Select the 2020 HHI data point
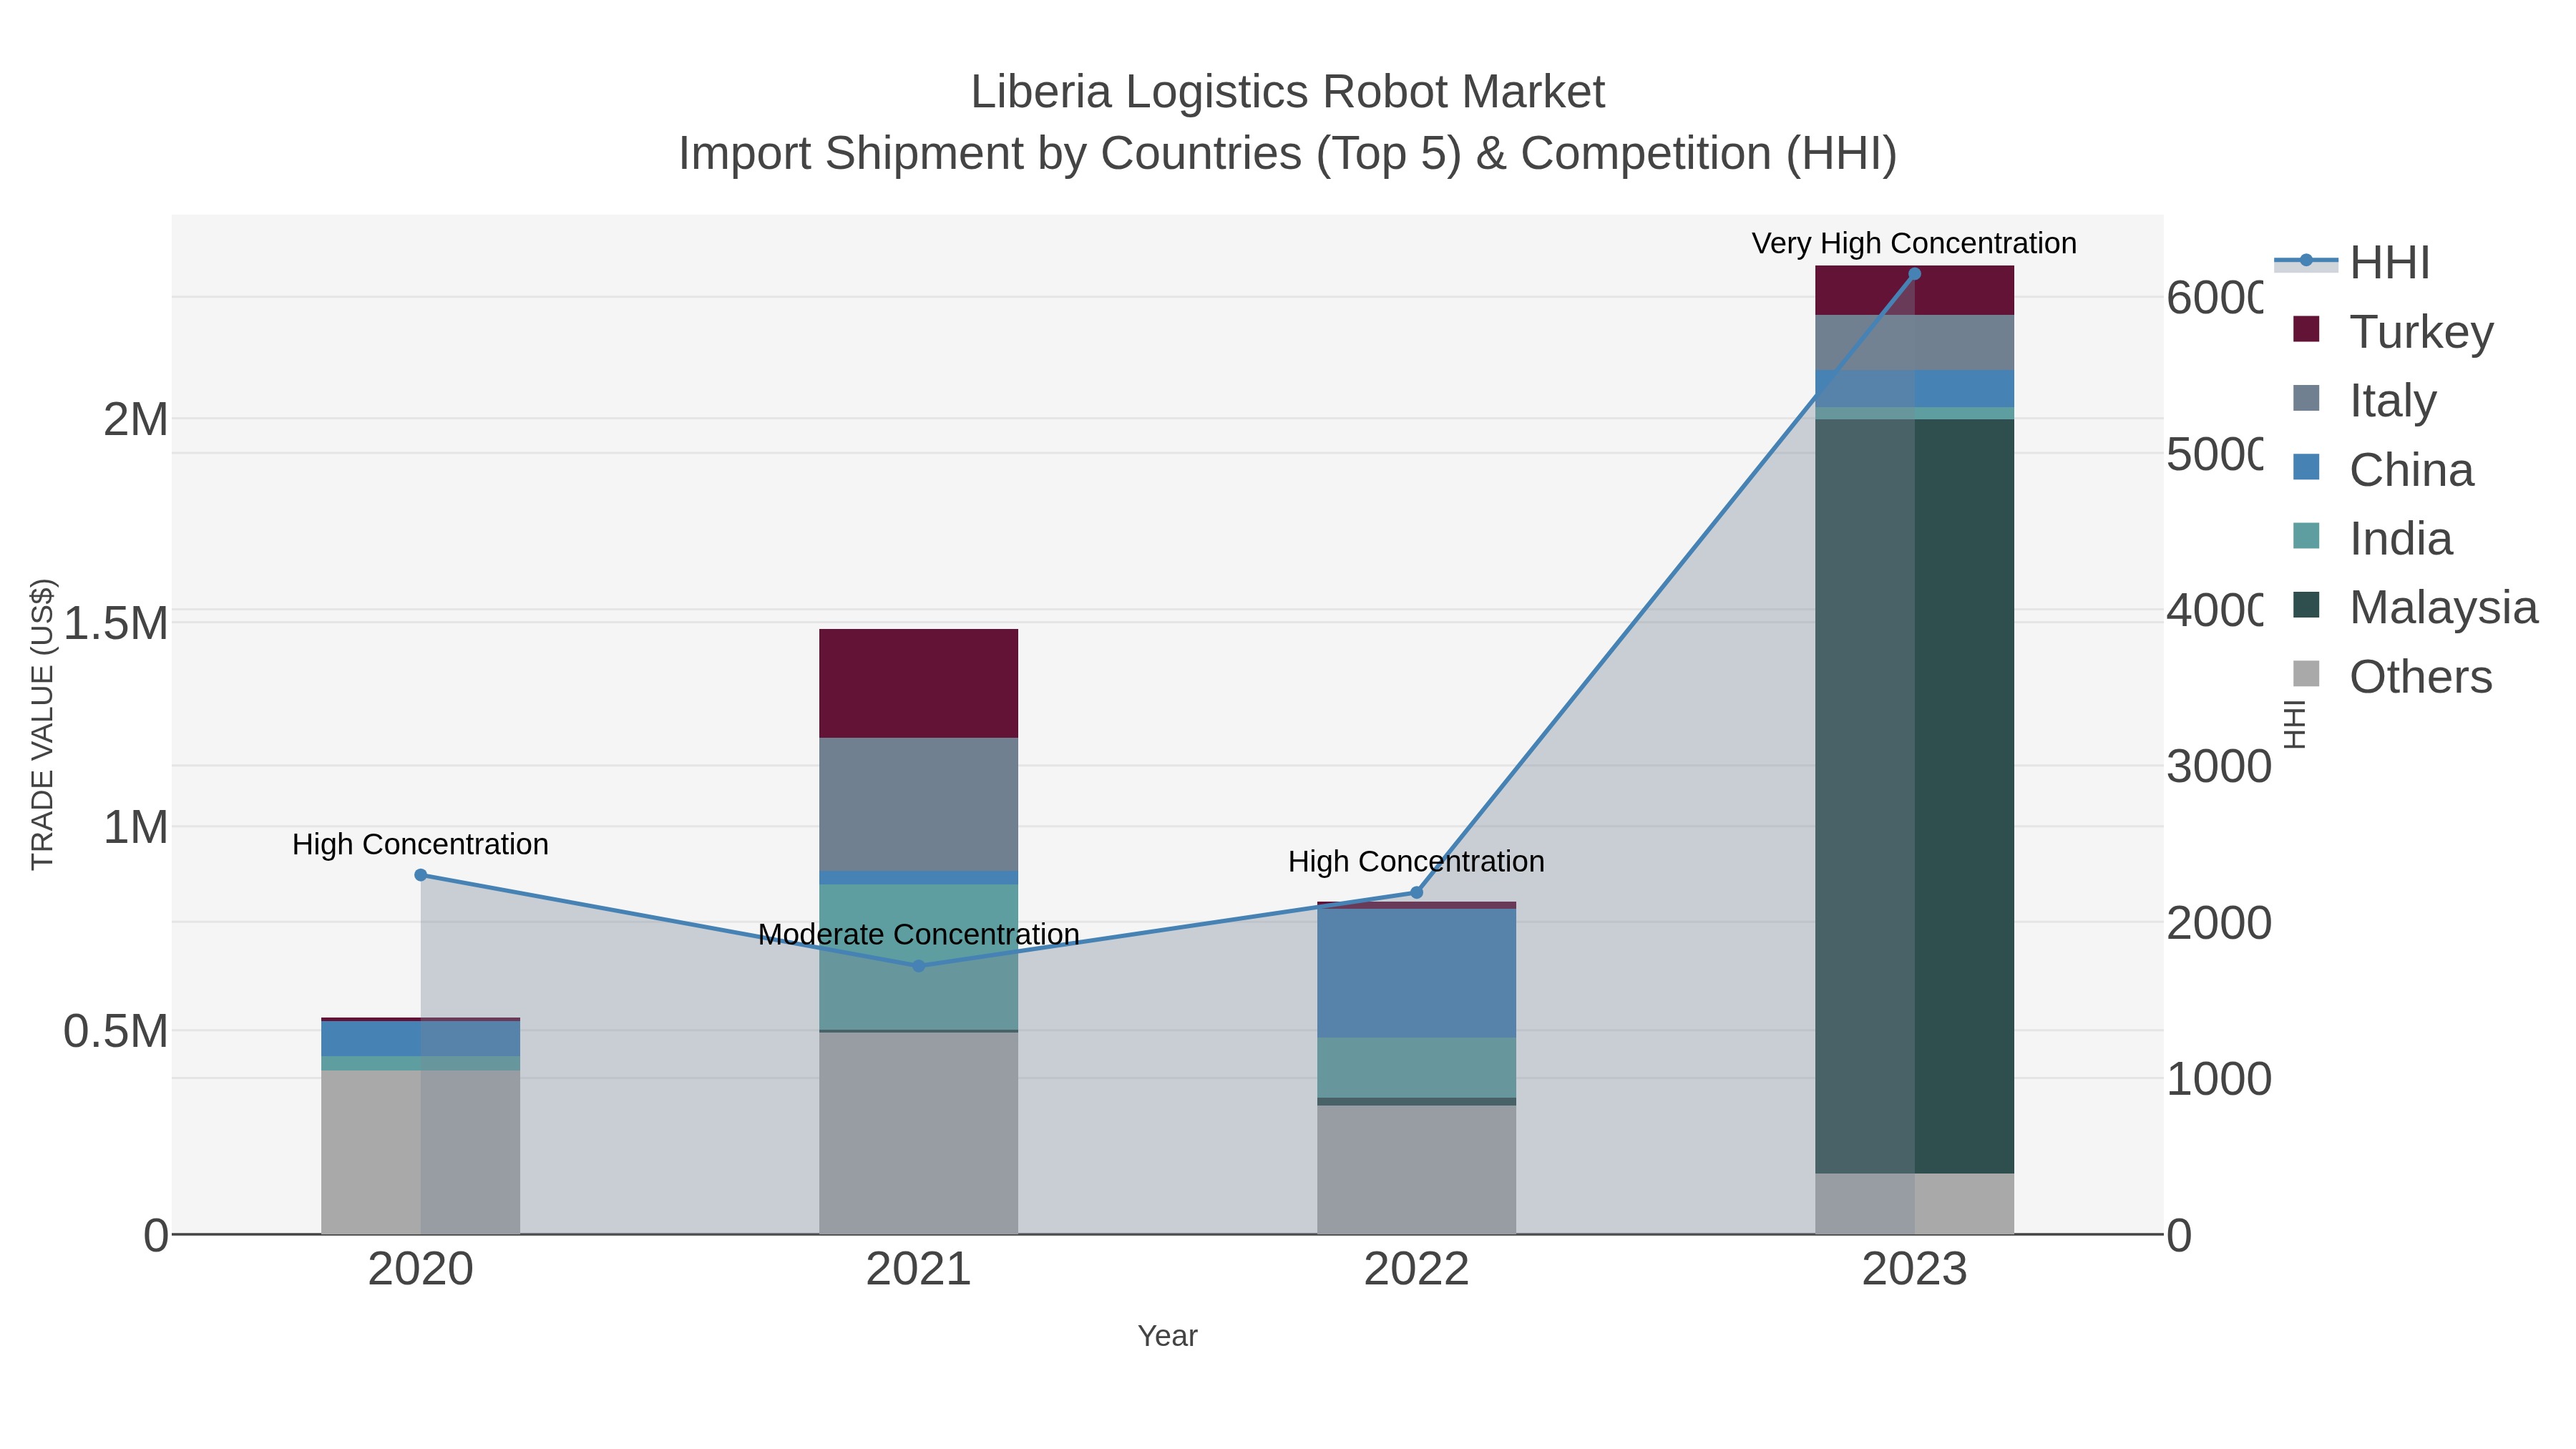 [421, 875]
